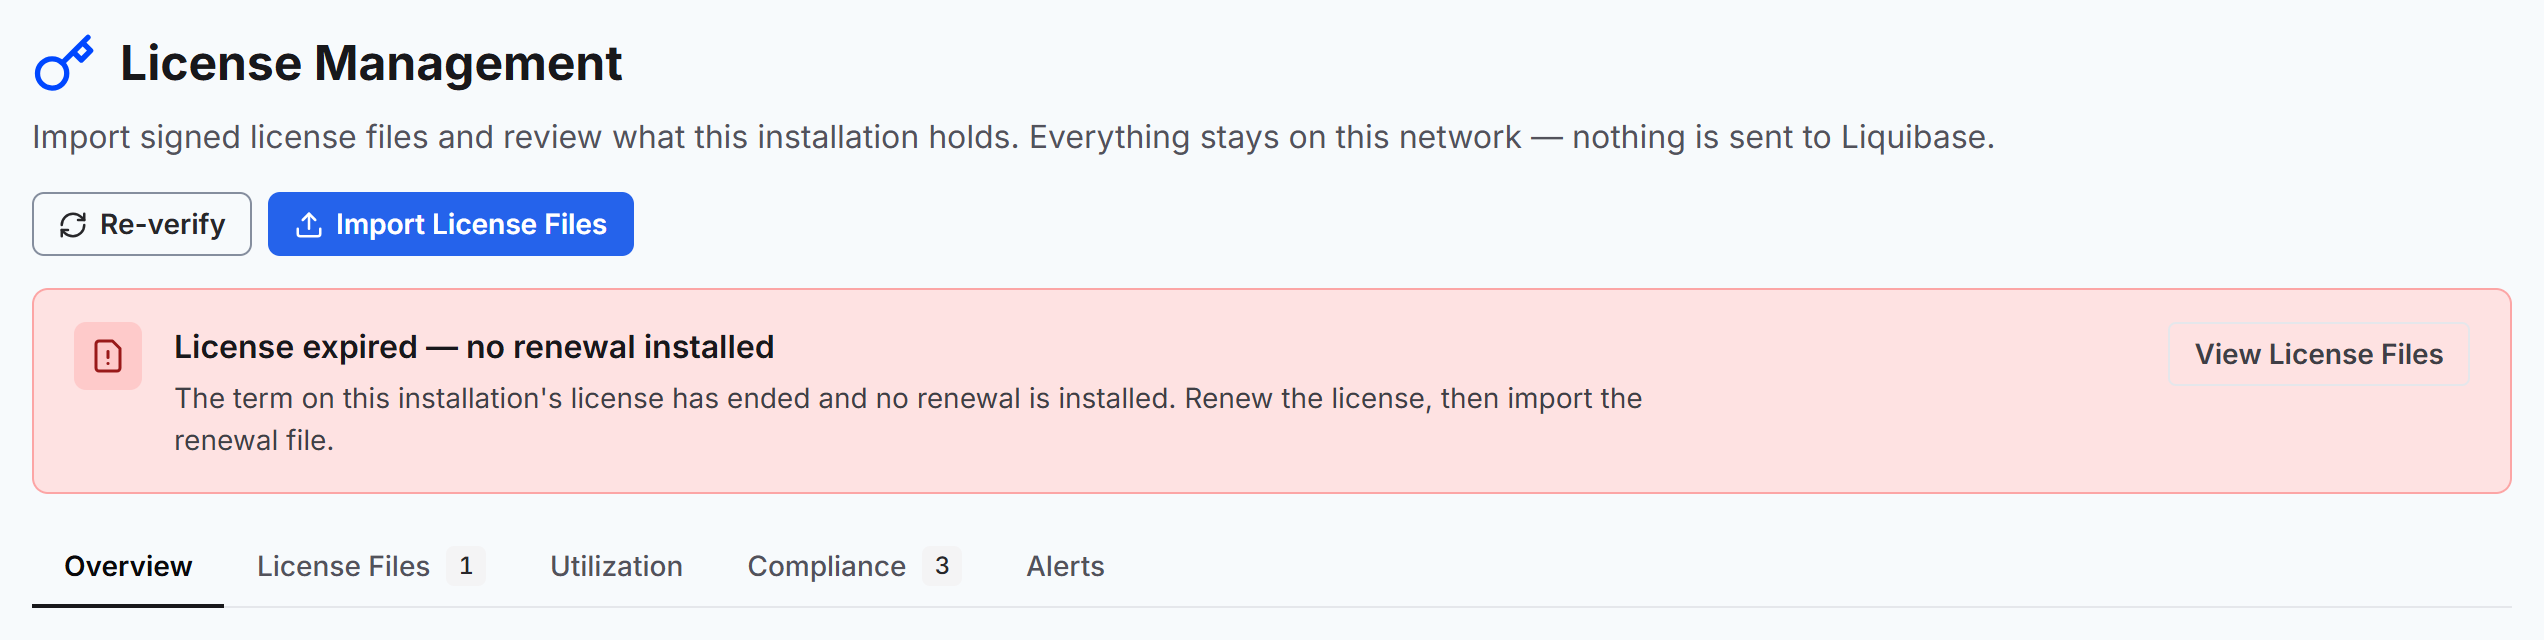Show the Alerts tab
Screen dimensions: 2544x640
point(1065,566)
